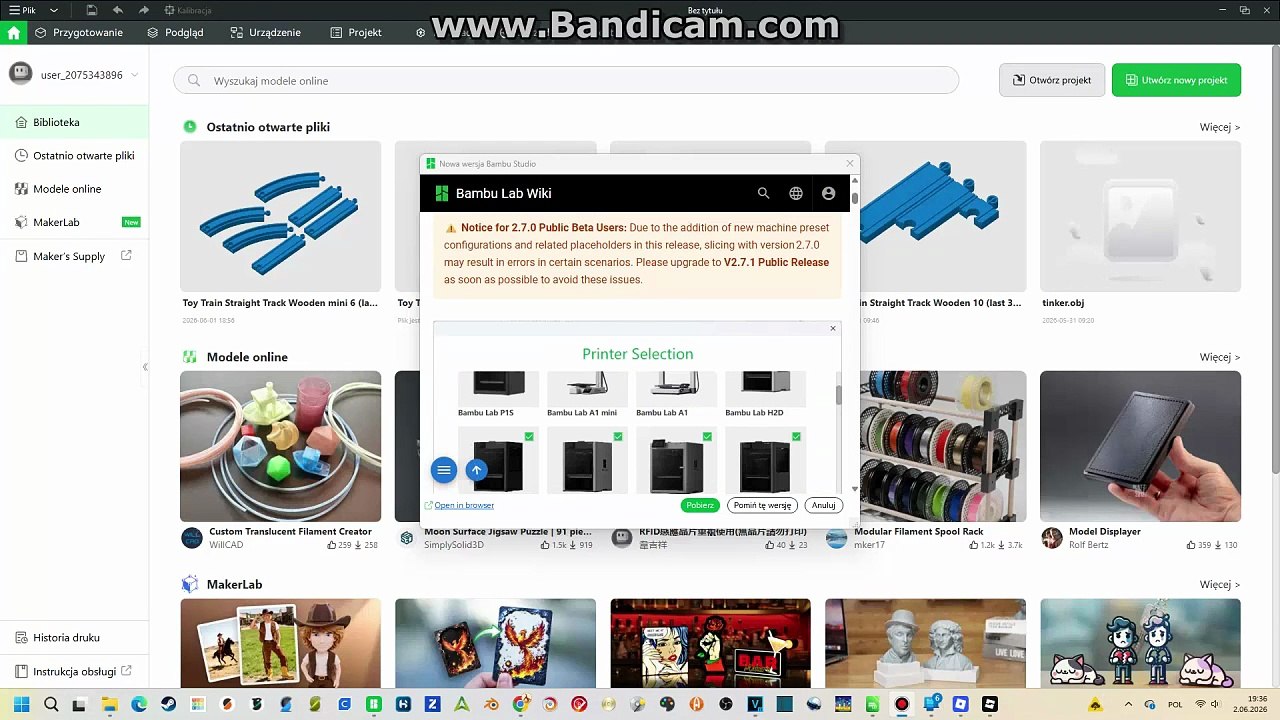The image size is (1280, 720).
Task: Click WillCAD author avatar icon
Action: pos(192,538)
